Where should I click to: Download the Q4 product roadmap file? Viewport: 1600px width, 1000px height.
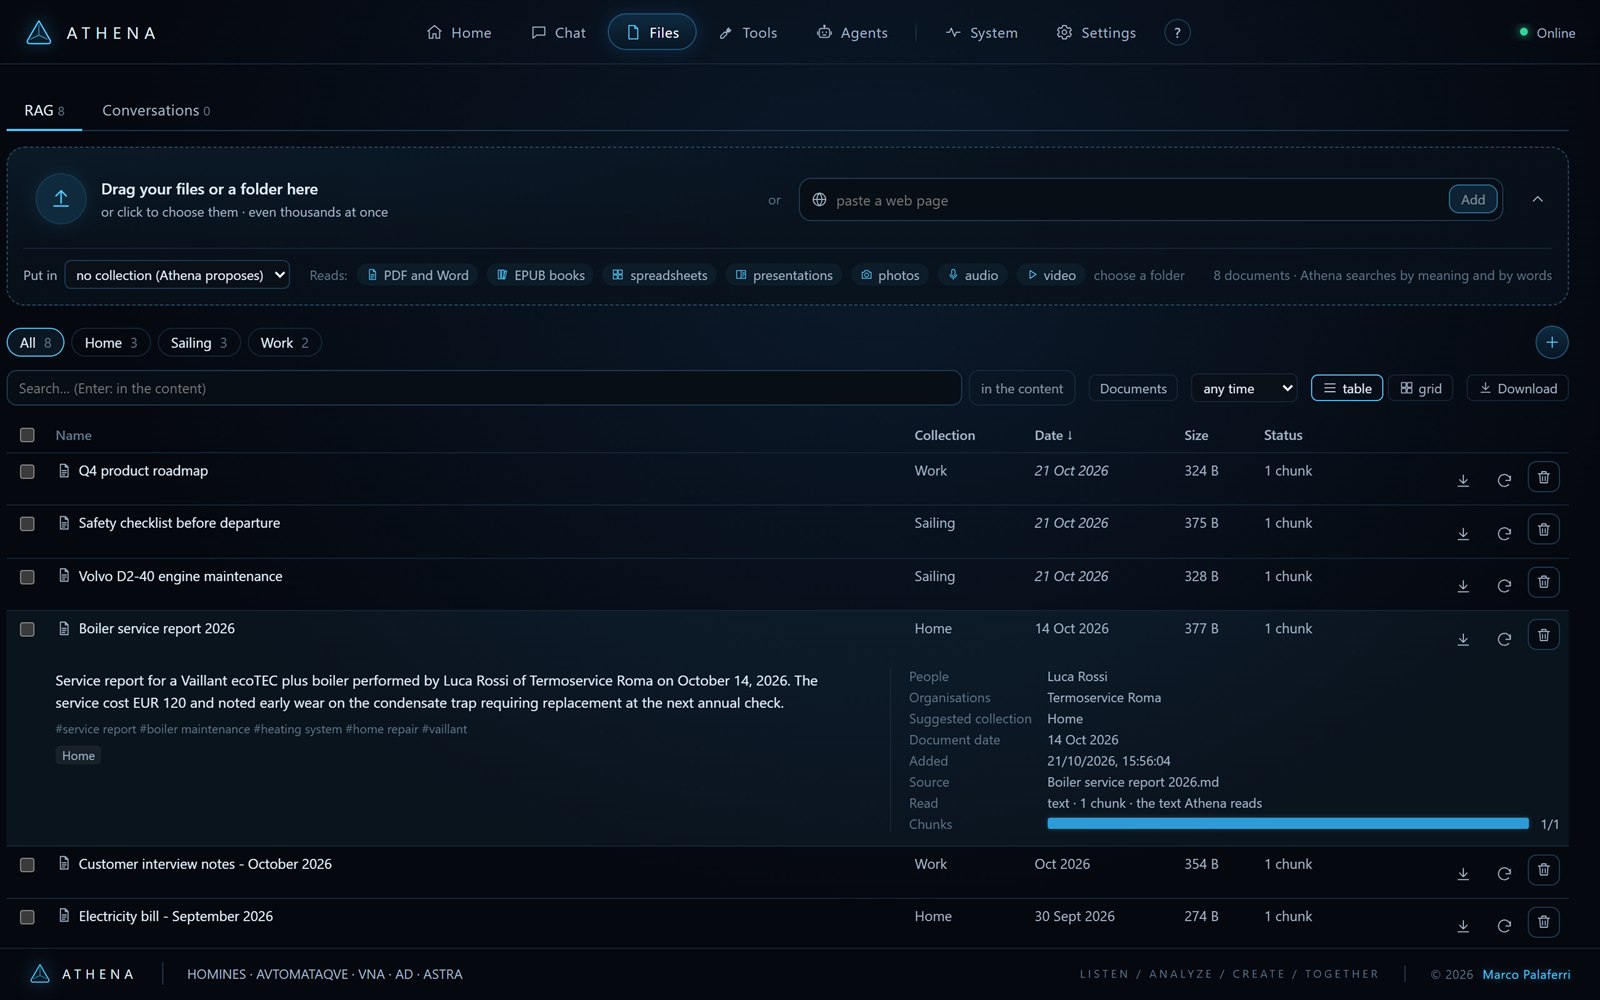point(1463,480)
